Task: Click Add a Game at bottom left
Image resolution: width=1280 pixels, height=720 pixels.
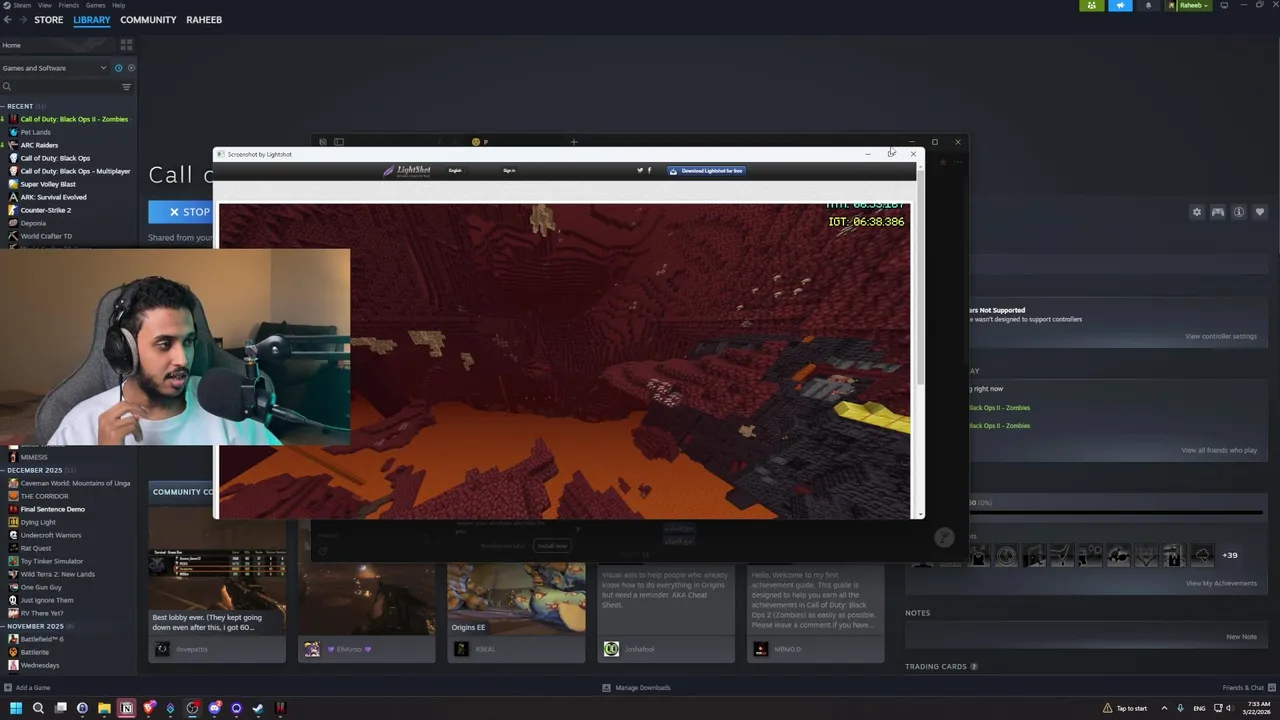Action: point(27,688)
